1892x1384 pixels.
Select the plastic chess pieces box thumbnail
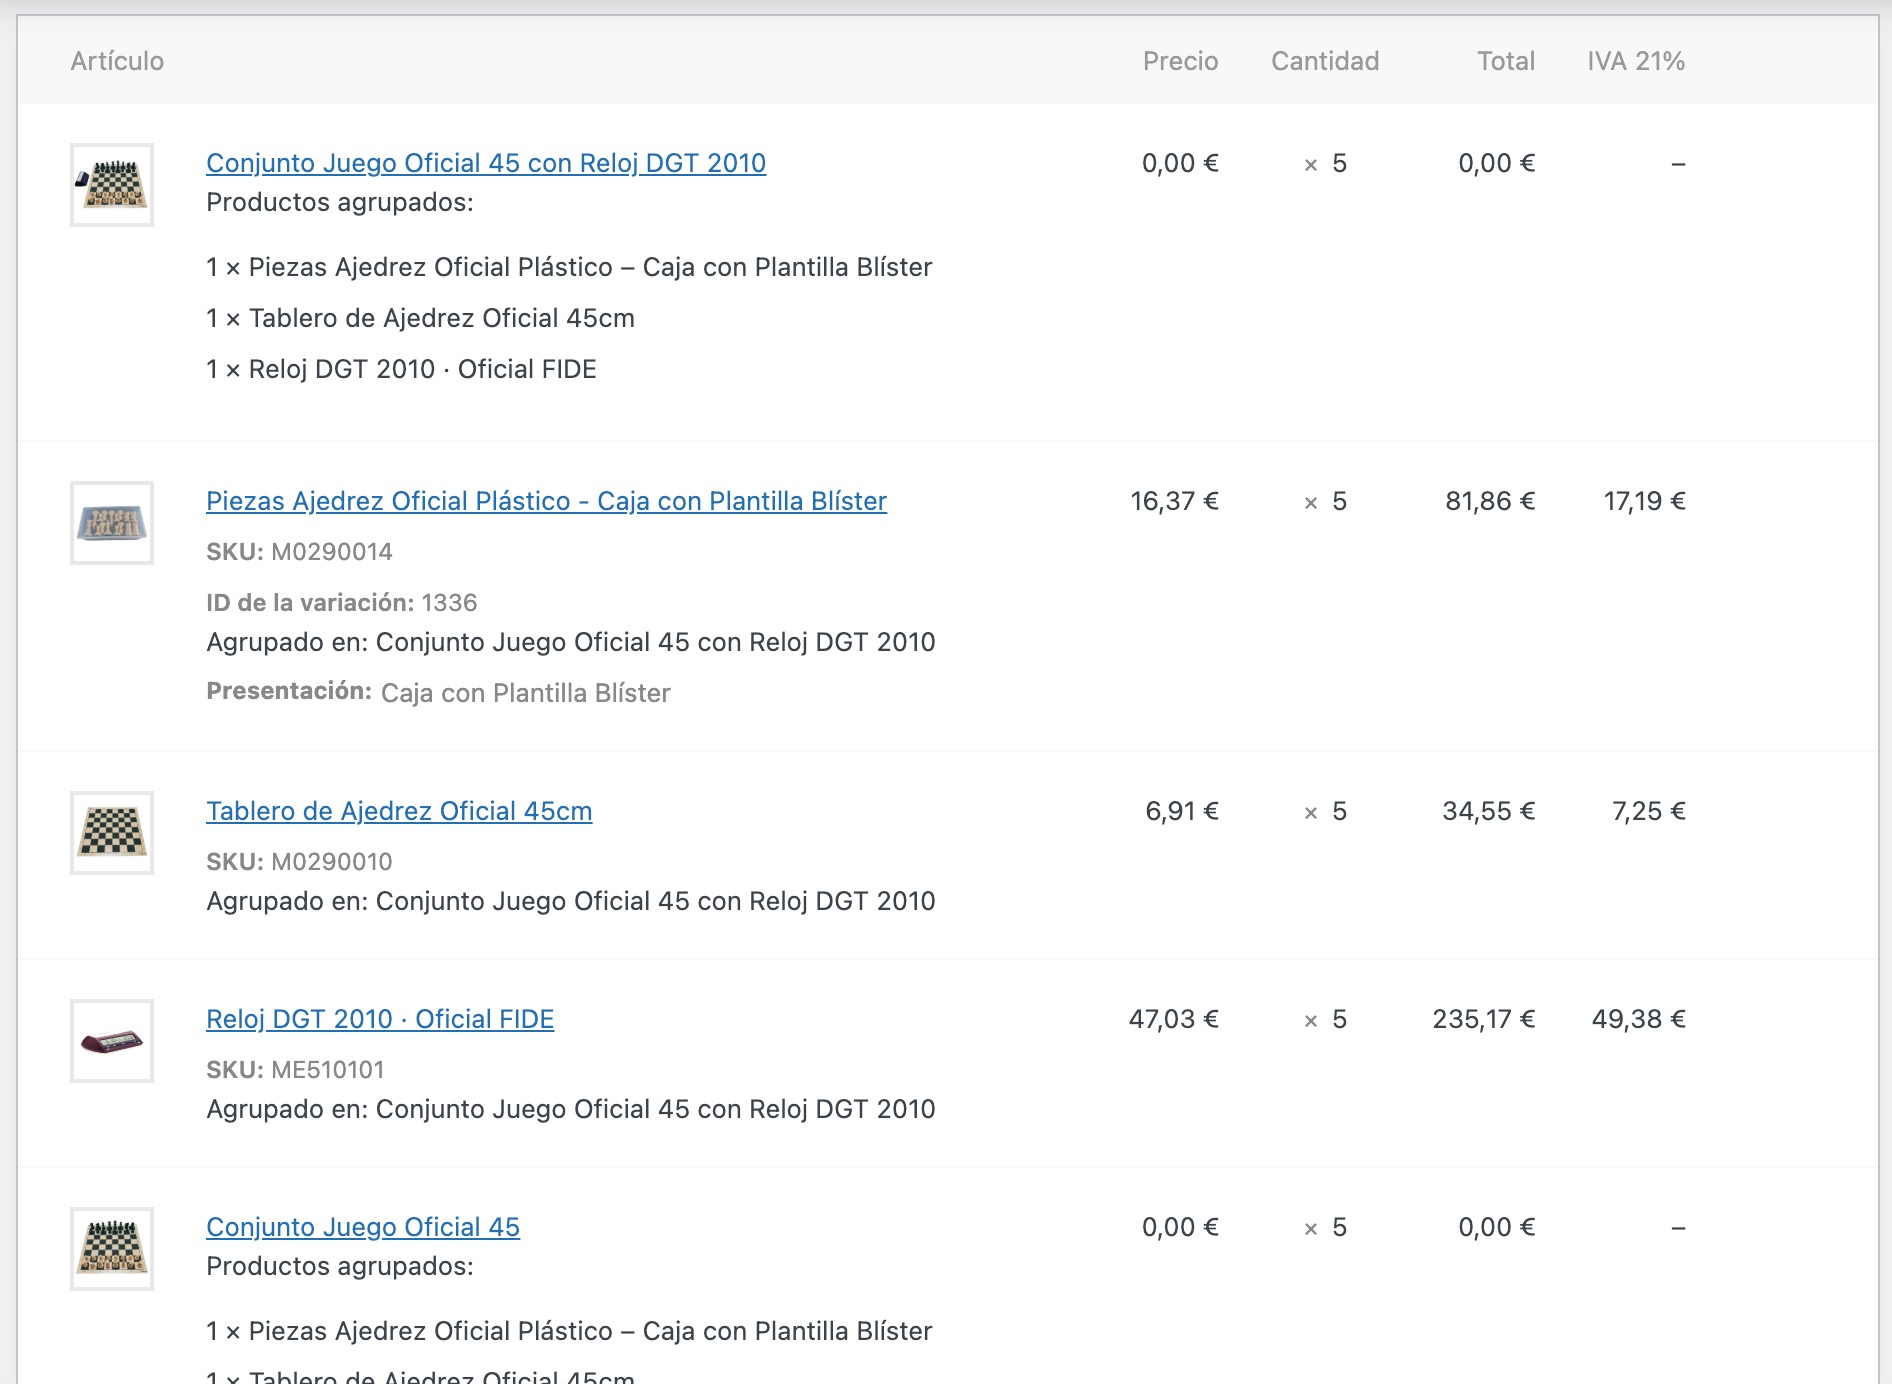pyautogui.click(x=112, y=523)
